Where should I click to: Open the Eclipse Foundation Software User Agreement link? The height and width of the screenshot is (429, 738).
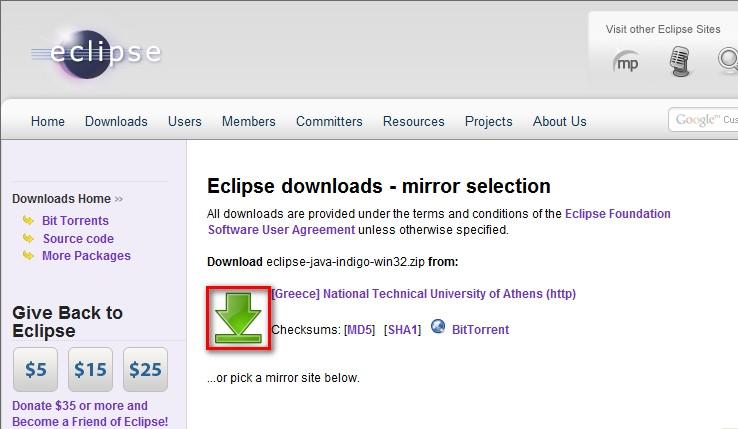click(x=439, y=222)
